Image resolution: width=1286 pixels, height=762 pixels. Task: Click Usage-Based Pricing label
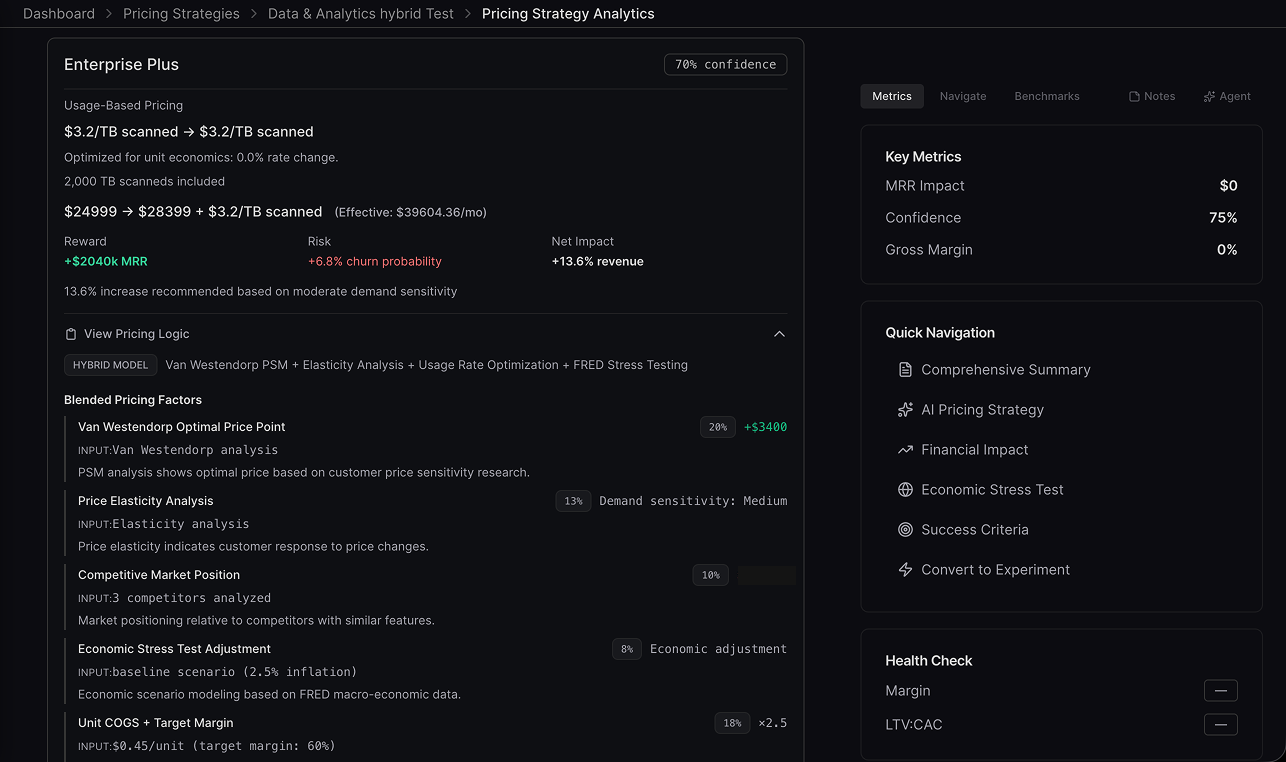tap(124, 106)
